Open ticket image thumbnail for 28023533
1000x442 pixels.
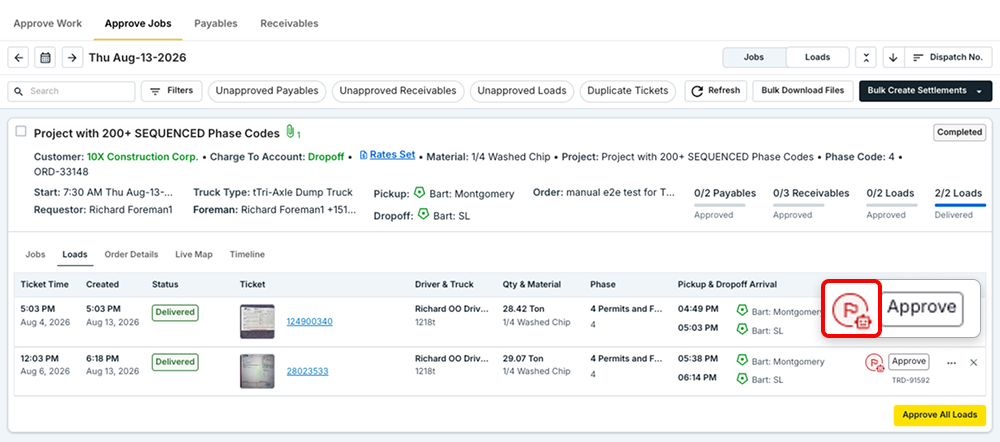tap(257, 371)
